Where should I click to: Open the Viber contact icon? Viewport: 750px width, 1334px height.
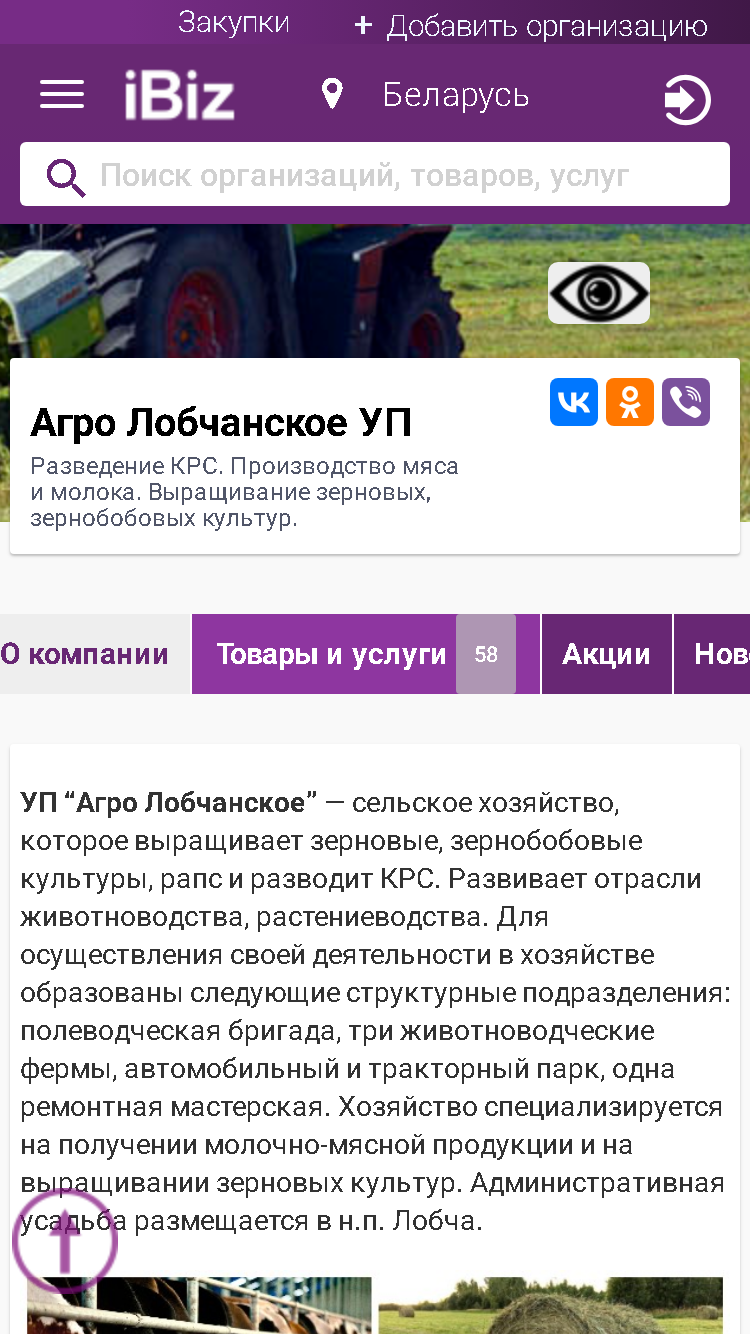pos(686,402)
